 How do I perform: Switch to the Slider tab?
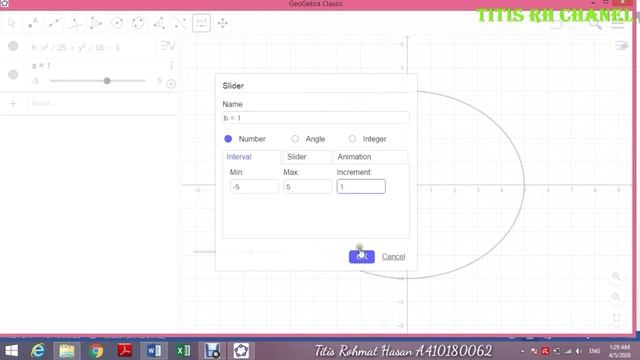(x=307, y=157)
